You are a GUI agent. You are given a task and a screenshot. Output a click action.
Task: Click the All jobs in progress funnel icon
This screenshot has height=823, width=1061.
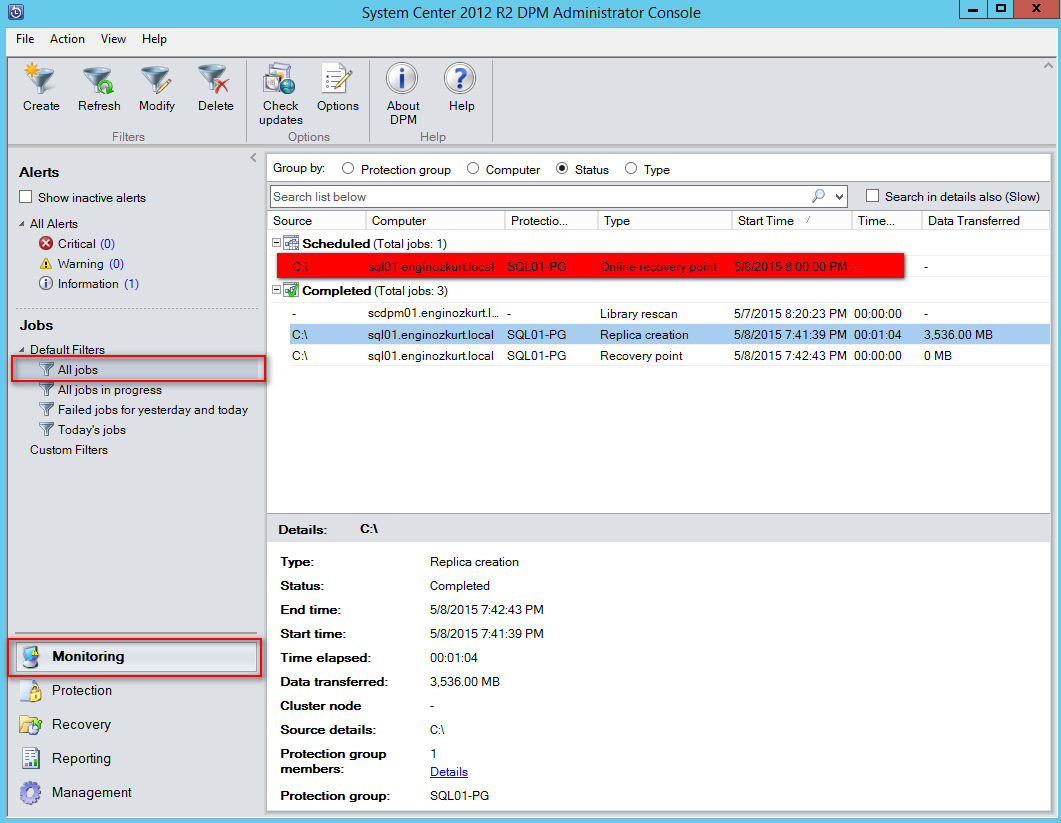tap(46, 390)
